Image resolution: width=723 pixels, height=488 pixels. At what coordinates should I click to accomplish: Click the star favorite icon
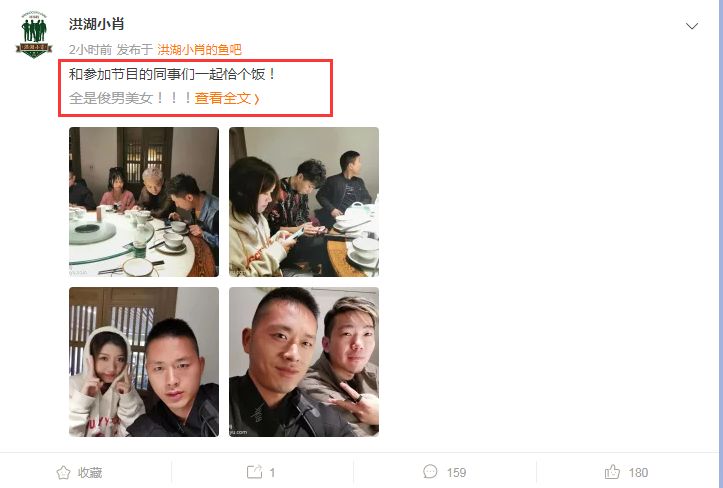pos(63,472)
